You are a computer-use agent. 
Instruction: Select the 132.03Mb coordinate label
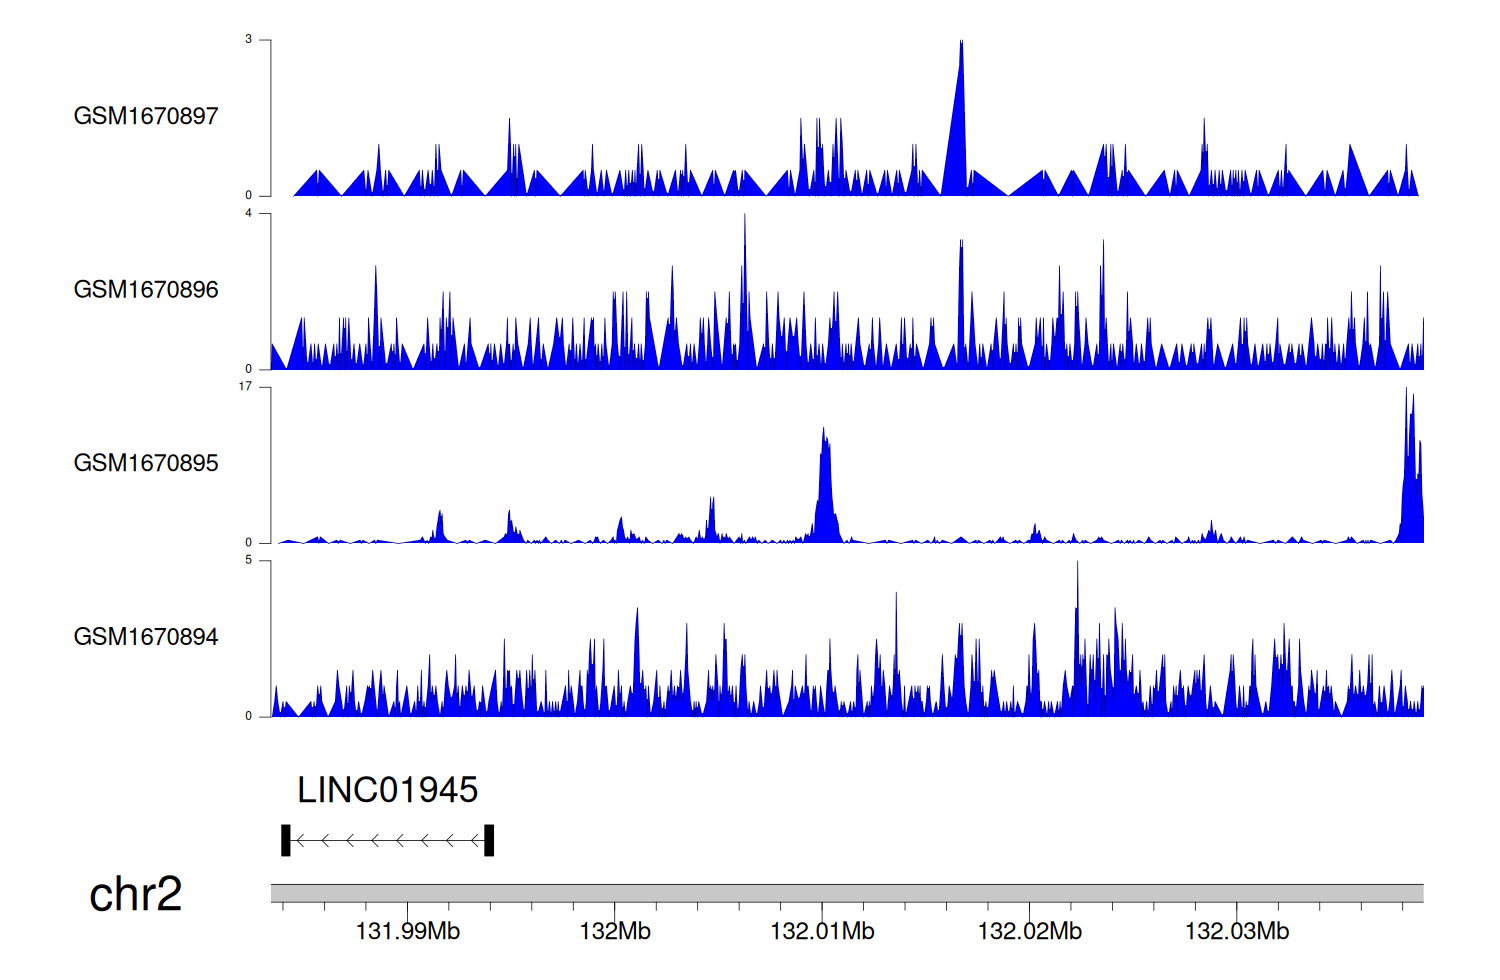coord(1237,932)
